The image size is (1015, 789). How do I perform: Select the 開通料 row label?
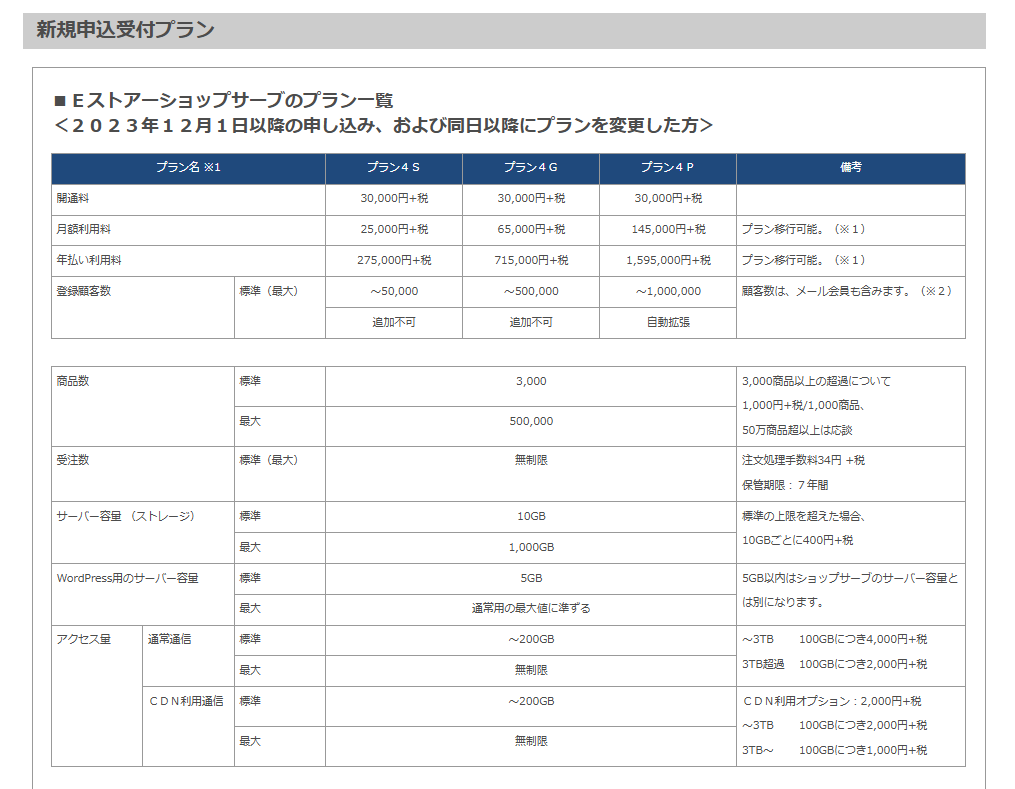click(72, 198)
